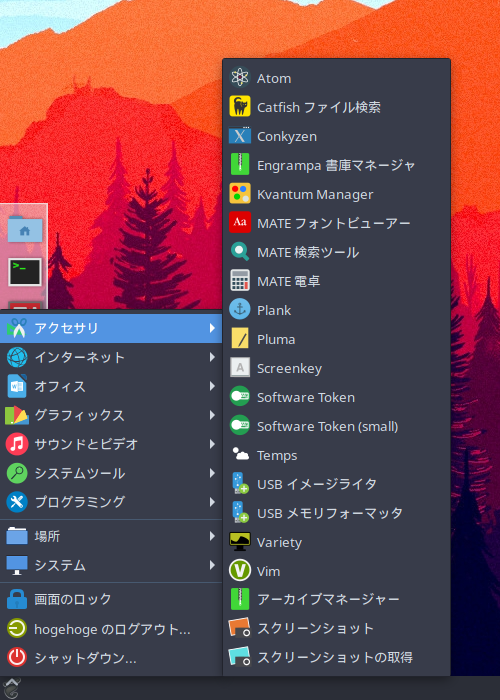500x700 pixels.
Task: Launch Screenkey from its label
Action: click(289, 369)
